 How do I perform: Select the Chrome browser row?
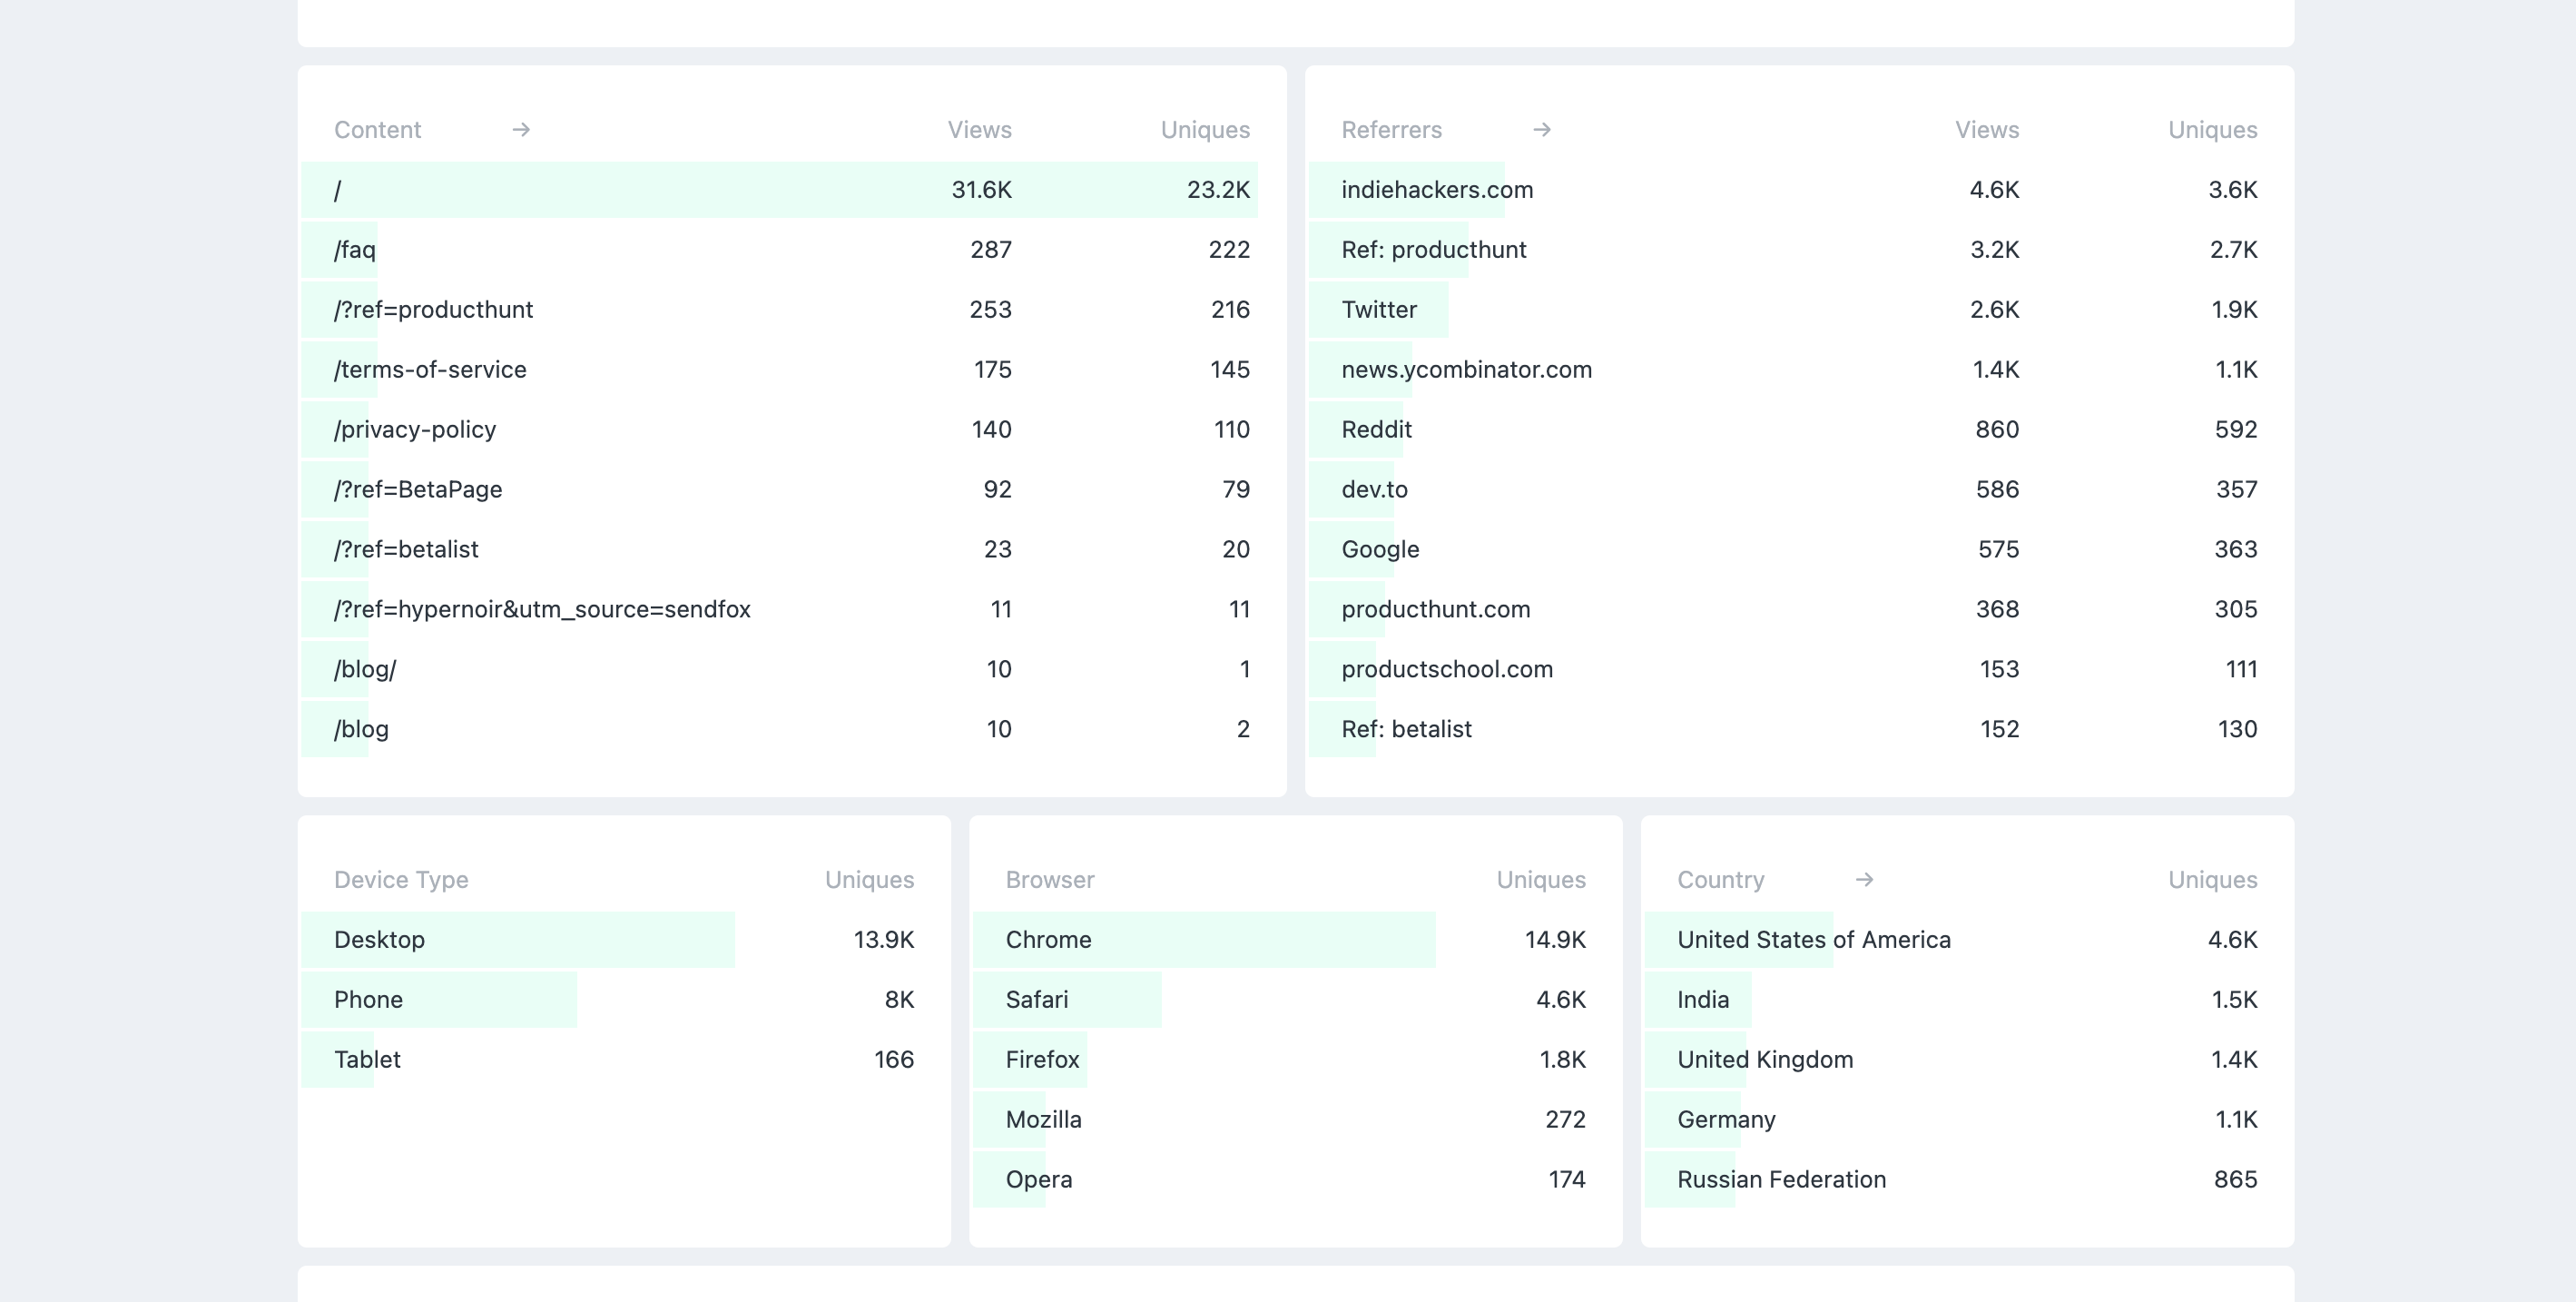click(1048, 940)
